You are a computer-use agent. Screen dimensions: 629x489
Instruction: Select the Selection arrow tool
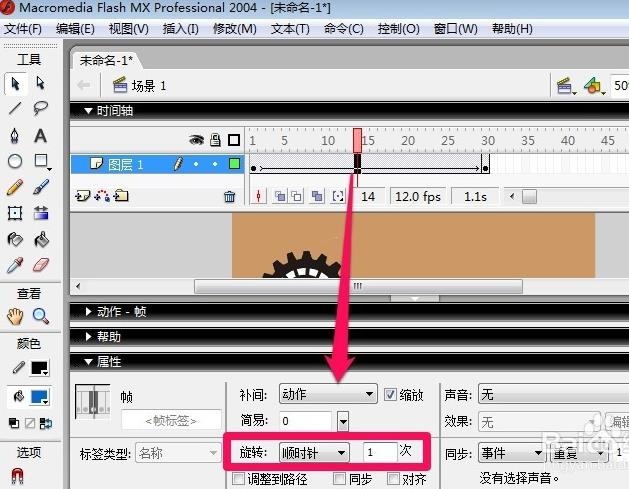click(15, 83)
